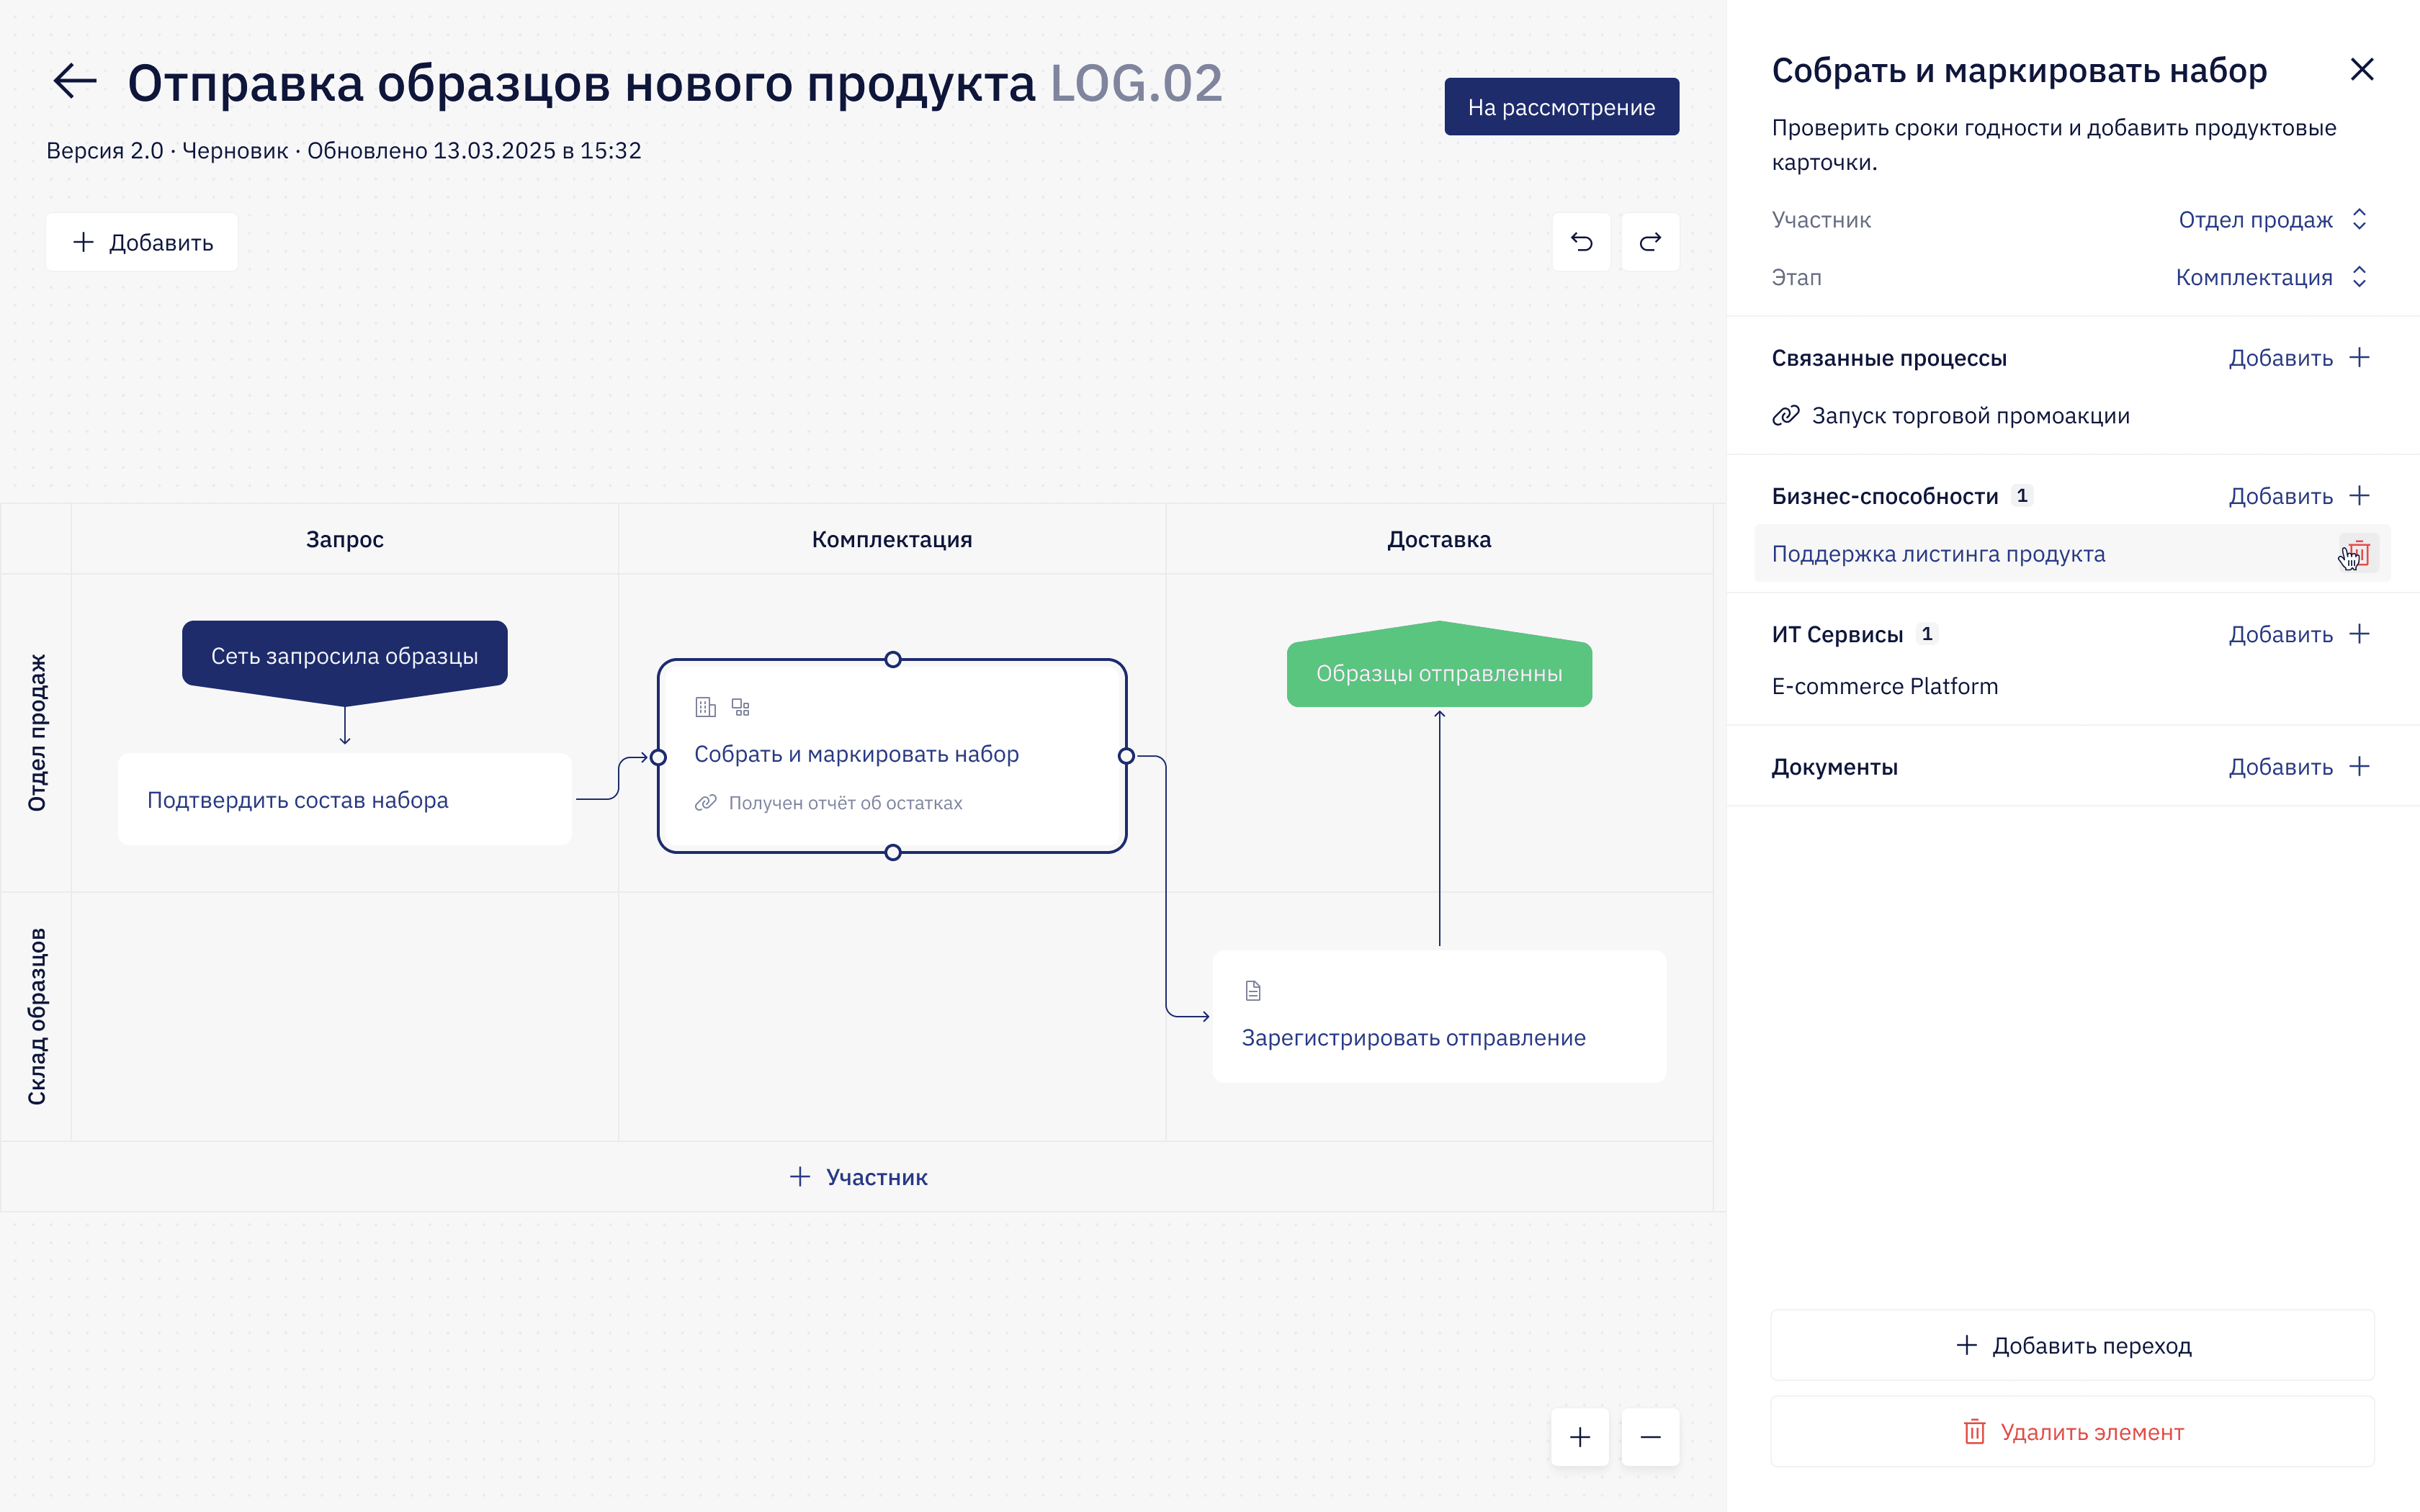Click the services grid icon on the selected card
Image resolution: width=2420 pixels, height=1512 pixels.
click(741, 707)
